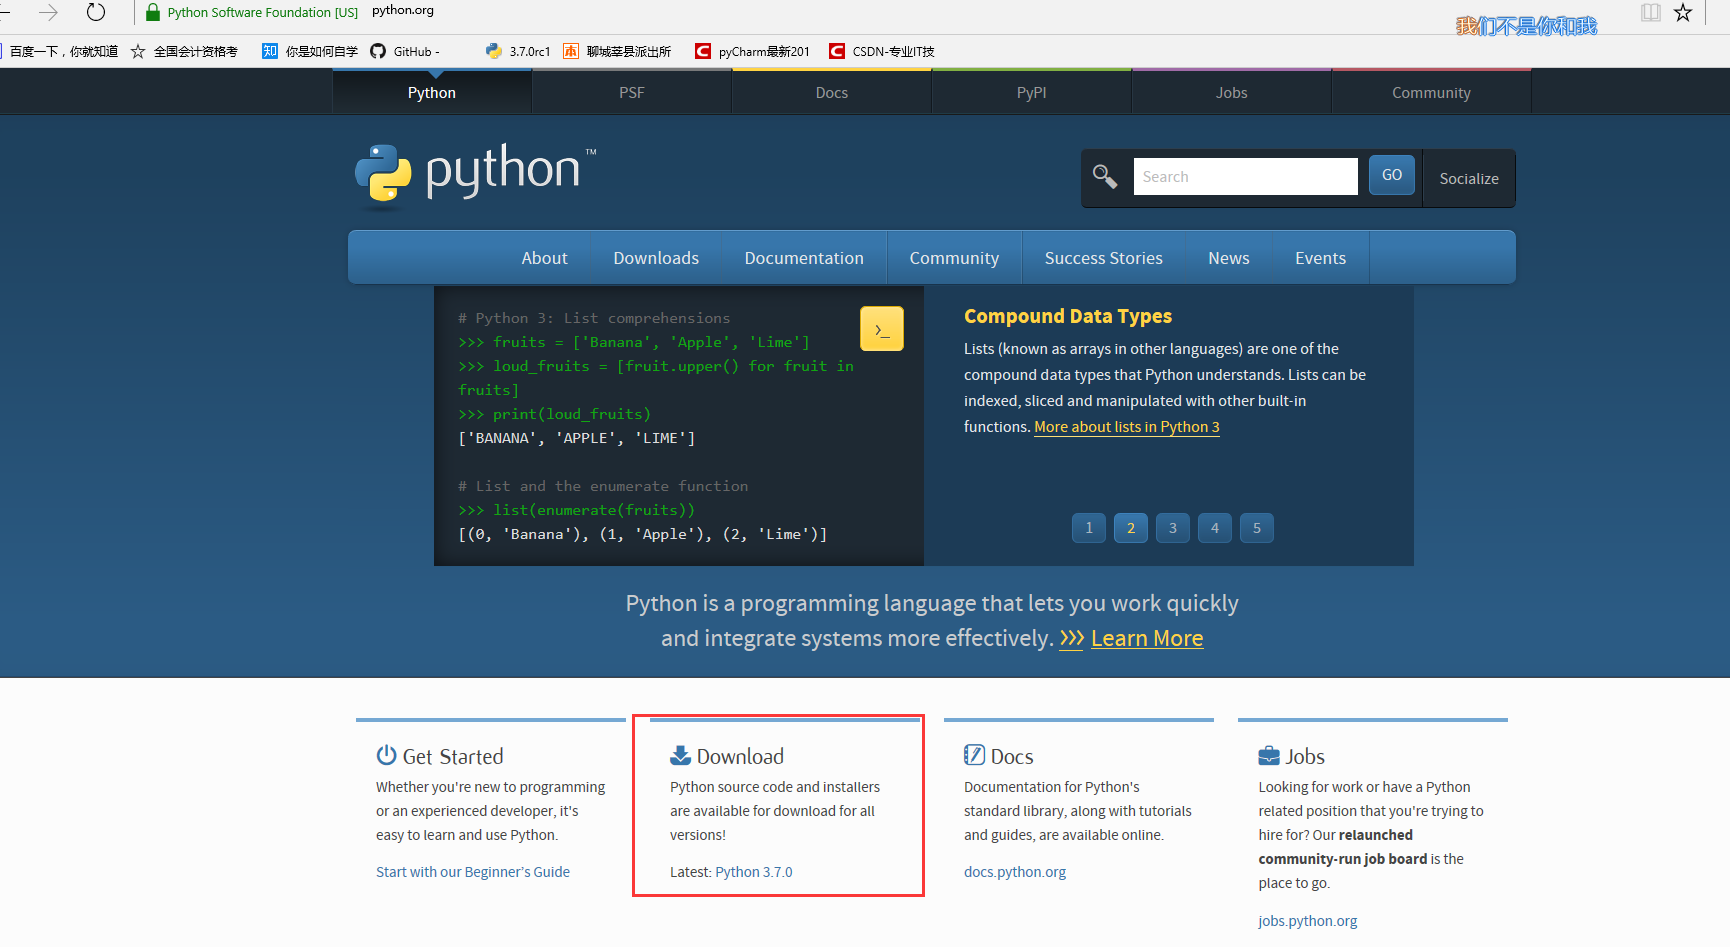1730x947 pixels.
Task: Show slide 1 of the carousel
Action: [1089, 528]
